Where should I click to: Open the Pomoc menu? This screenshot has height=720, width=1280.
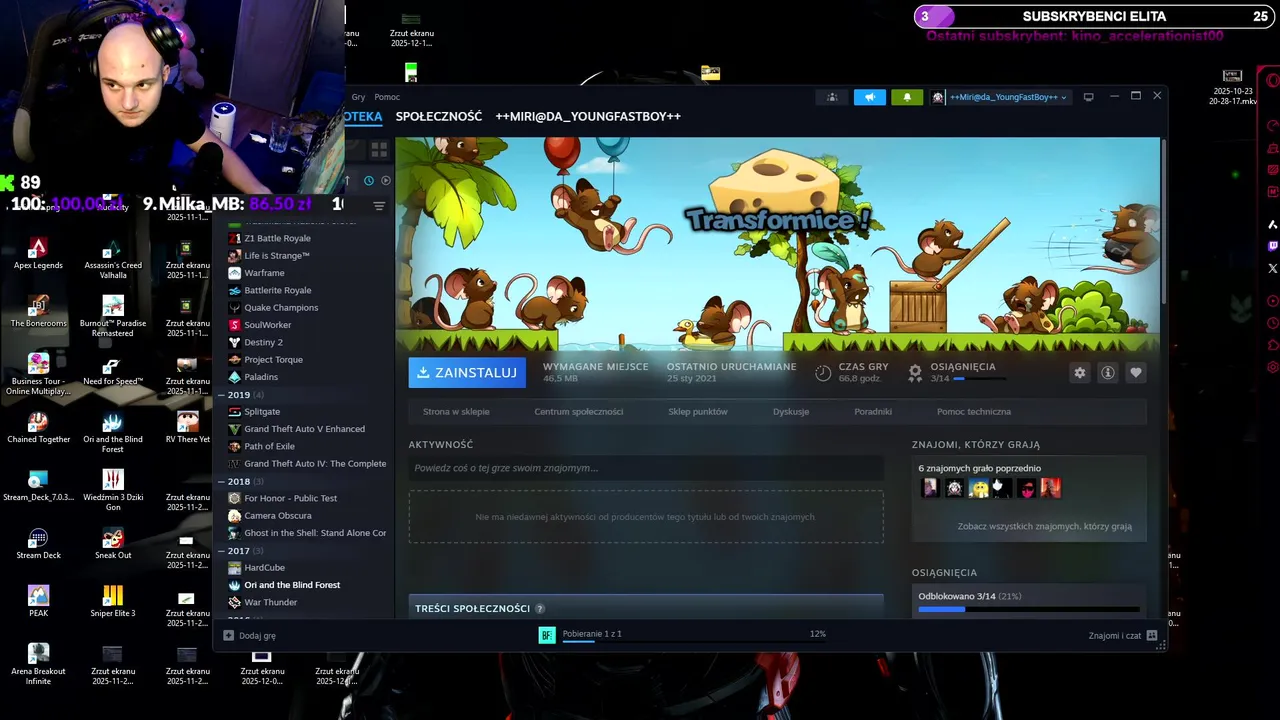[387, 97]
